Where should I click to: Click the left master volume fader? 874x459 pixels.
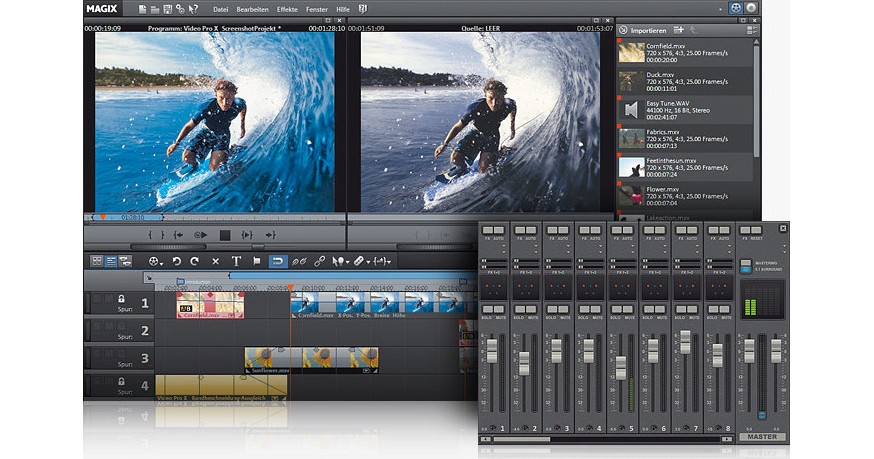coord(749,350)
